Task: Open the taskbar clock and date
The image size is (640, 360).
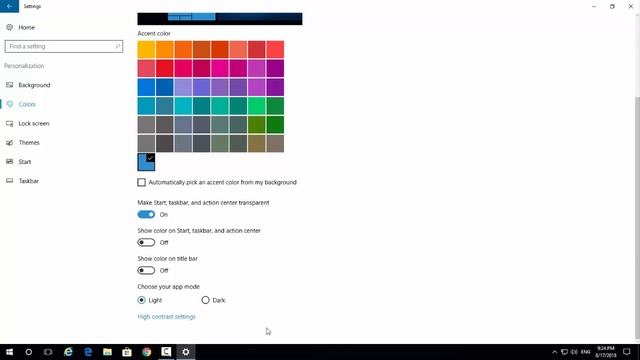Action: 606,352
